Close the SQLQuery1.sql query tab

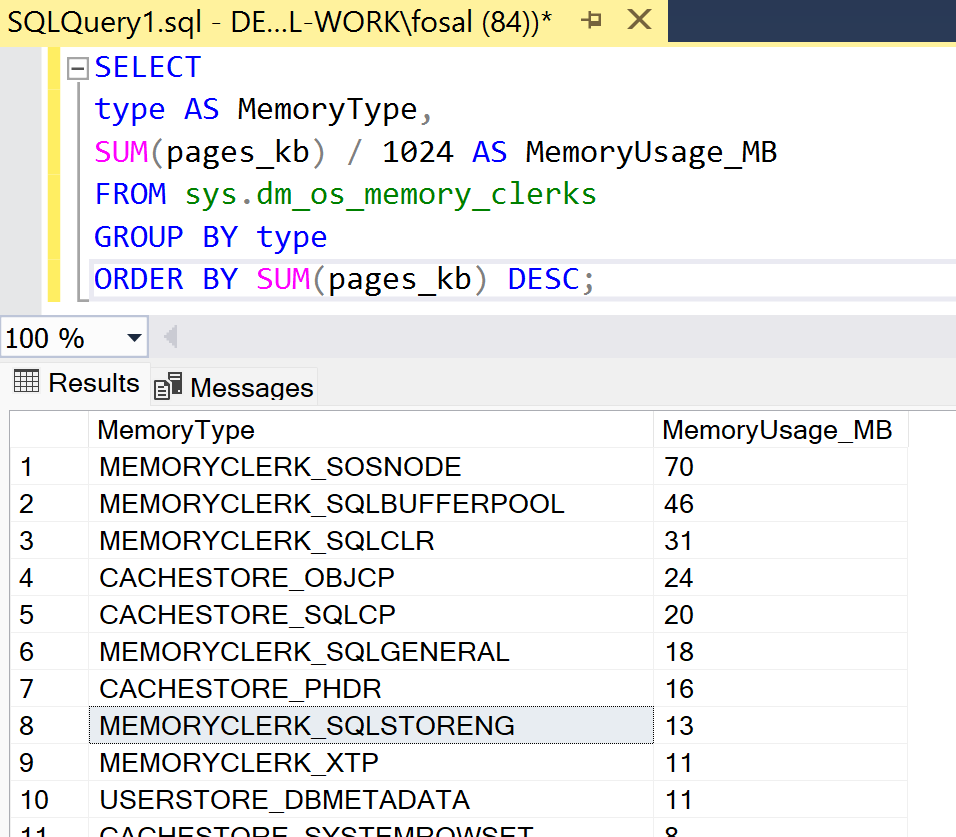[640, 20]
